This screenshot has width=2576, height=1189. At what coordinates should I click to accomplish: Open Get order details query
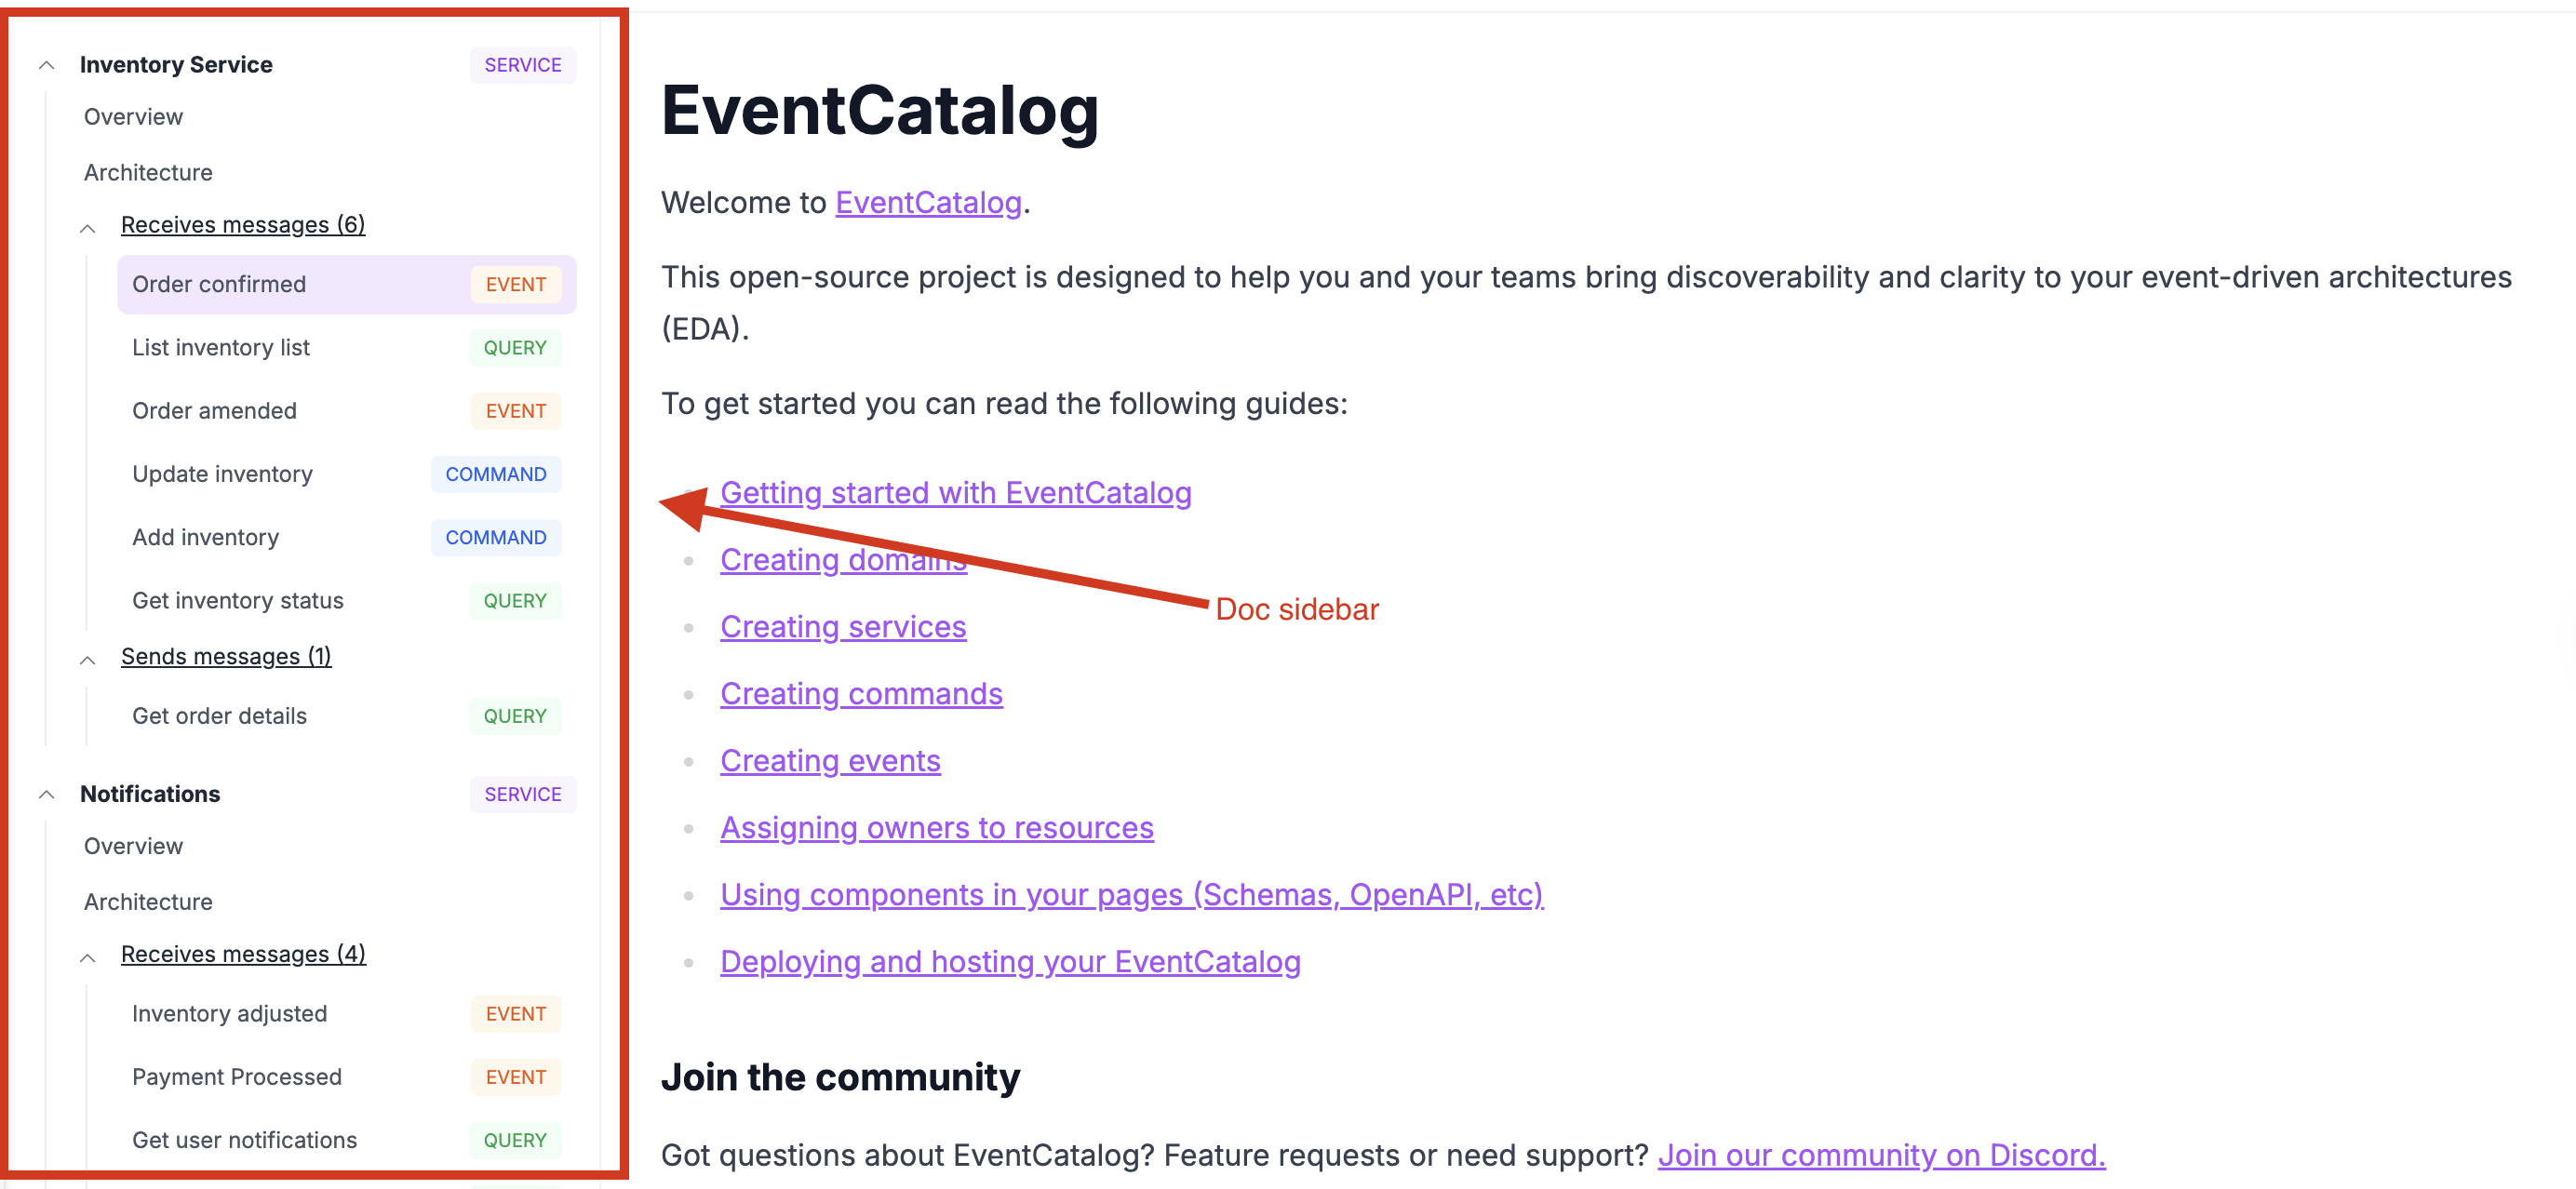[219, 716]
